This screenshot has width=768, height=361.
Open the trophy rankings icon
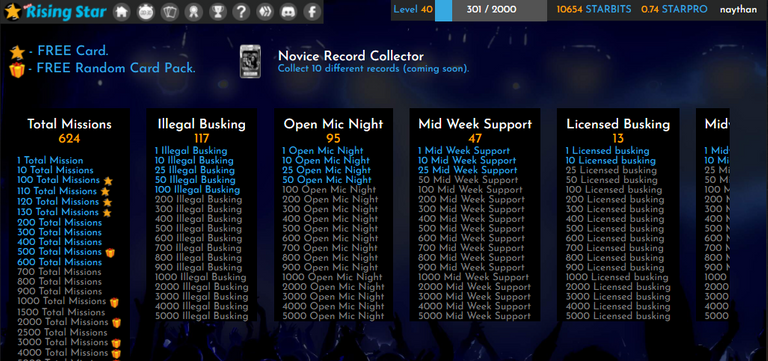[217, 12]
